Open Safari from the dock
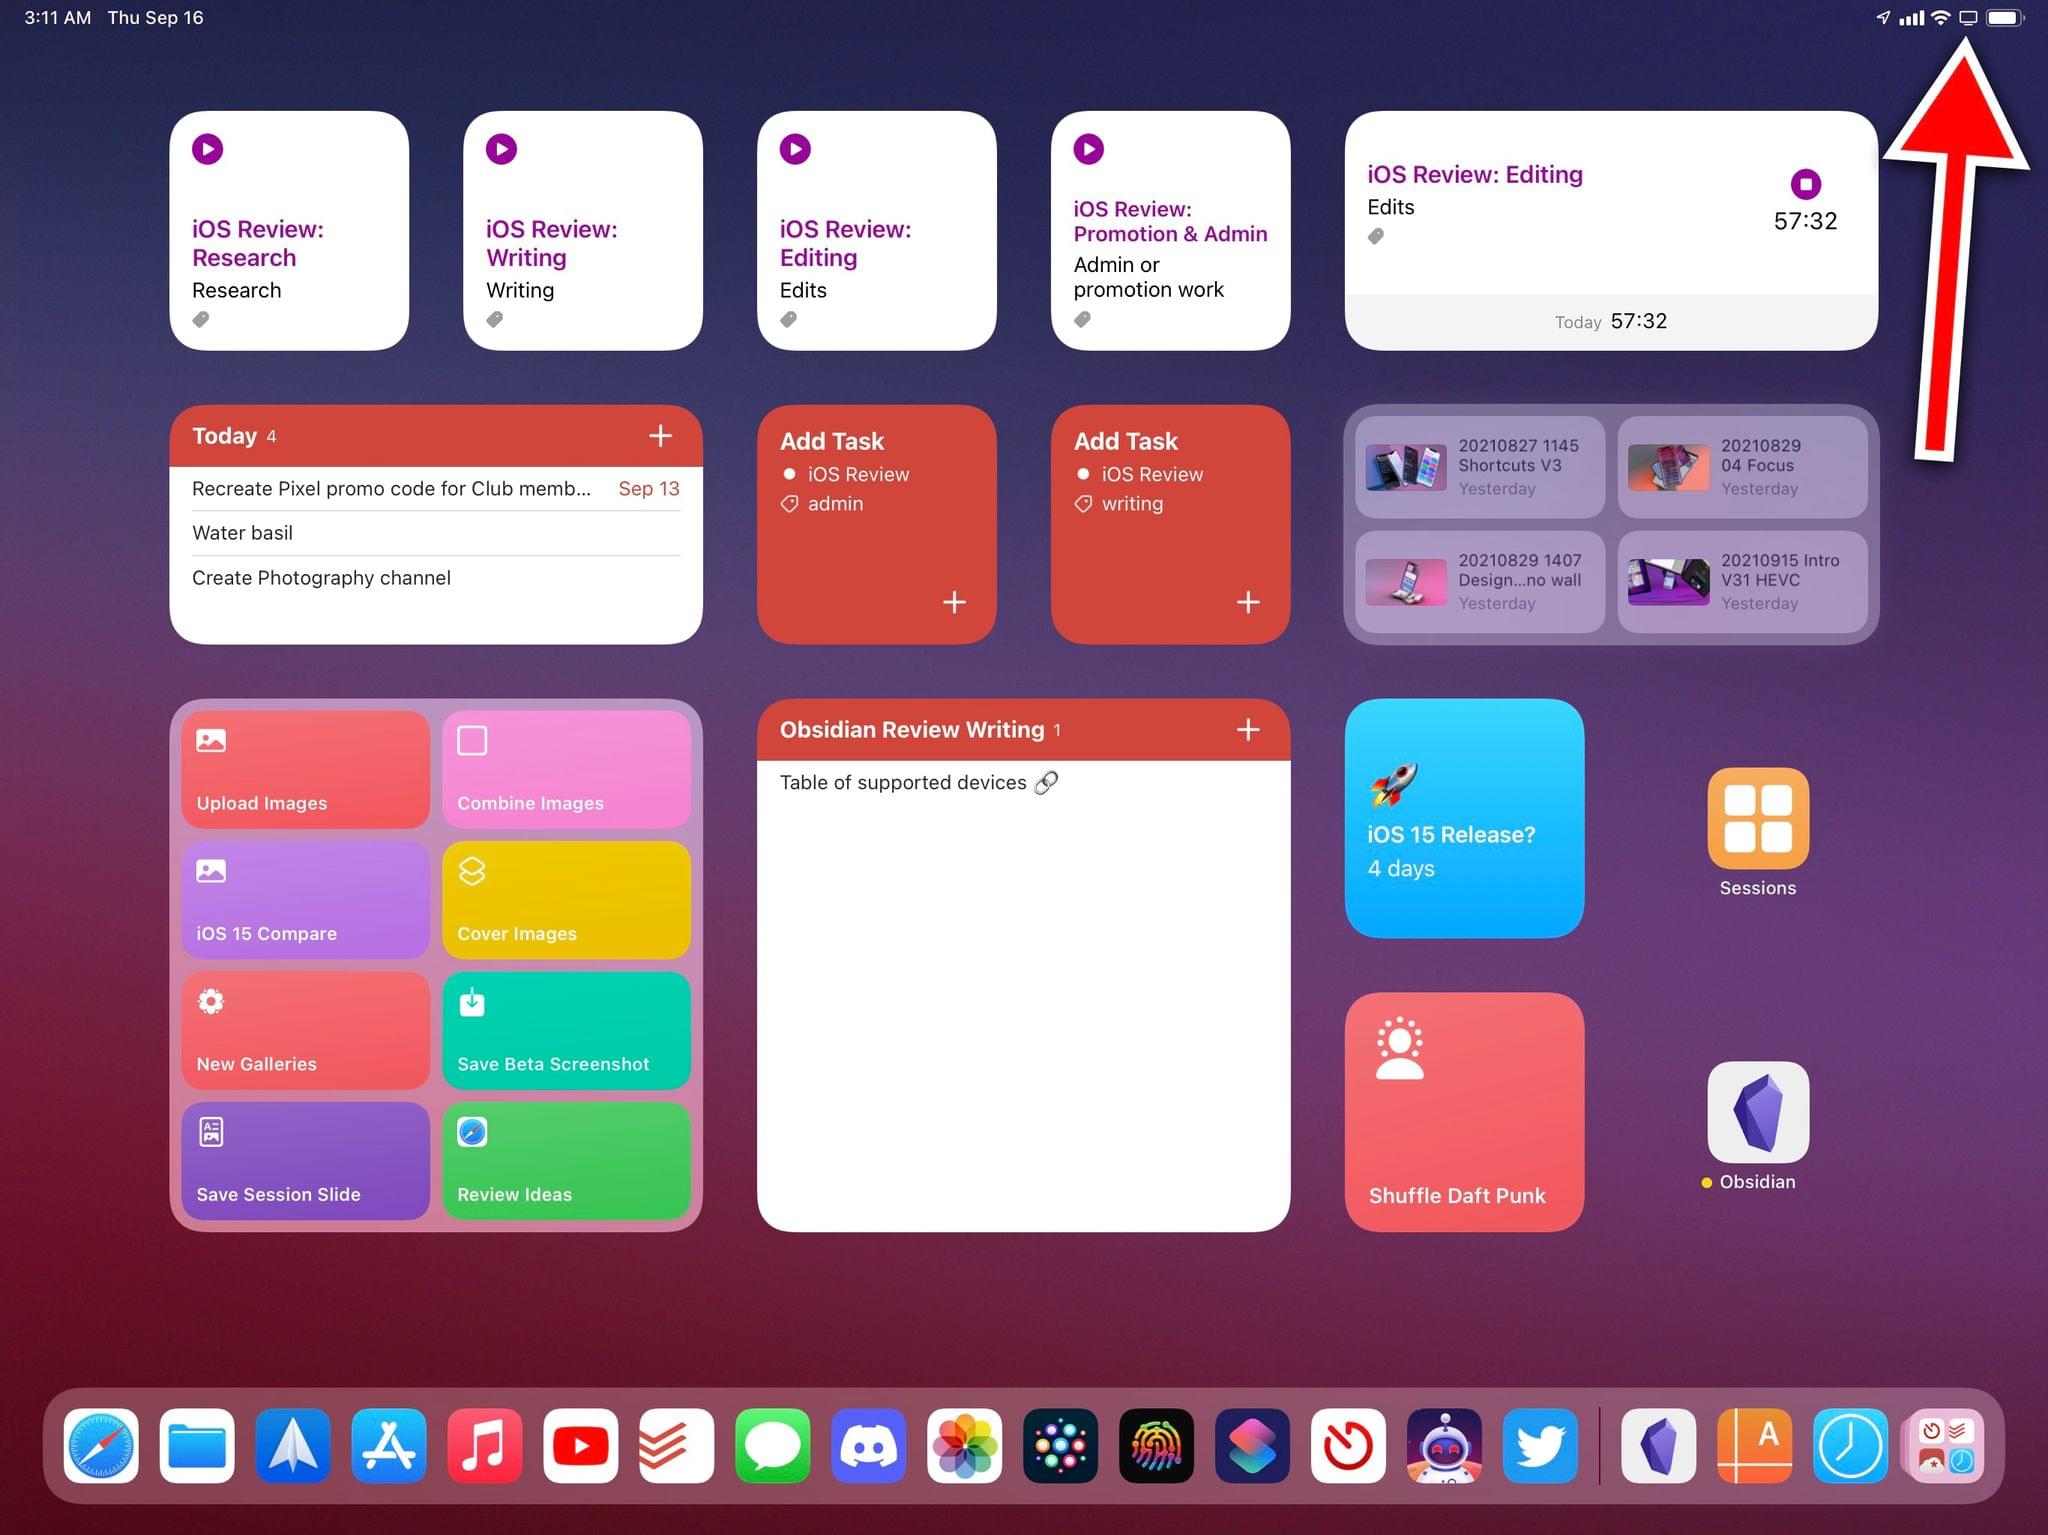The height and width of the screenshot is (1535, 2048). point(101,1446)
